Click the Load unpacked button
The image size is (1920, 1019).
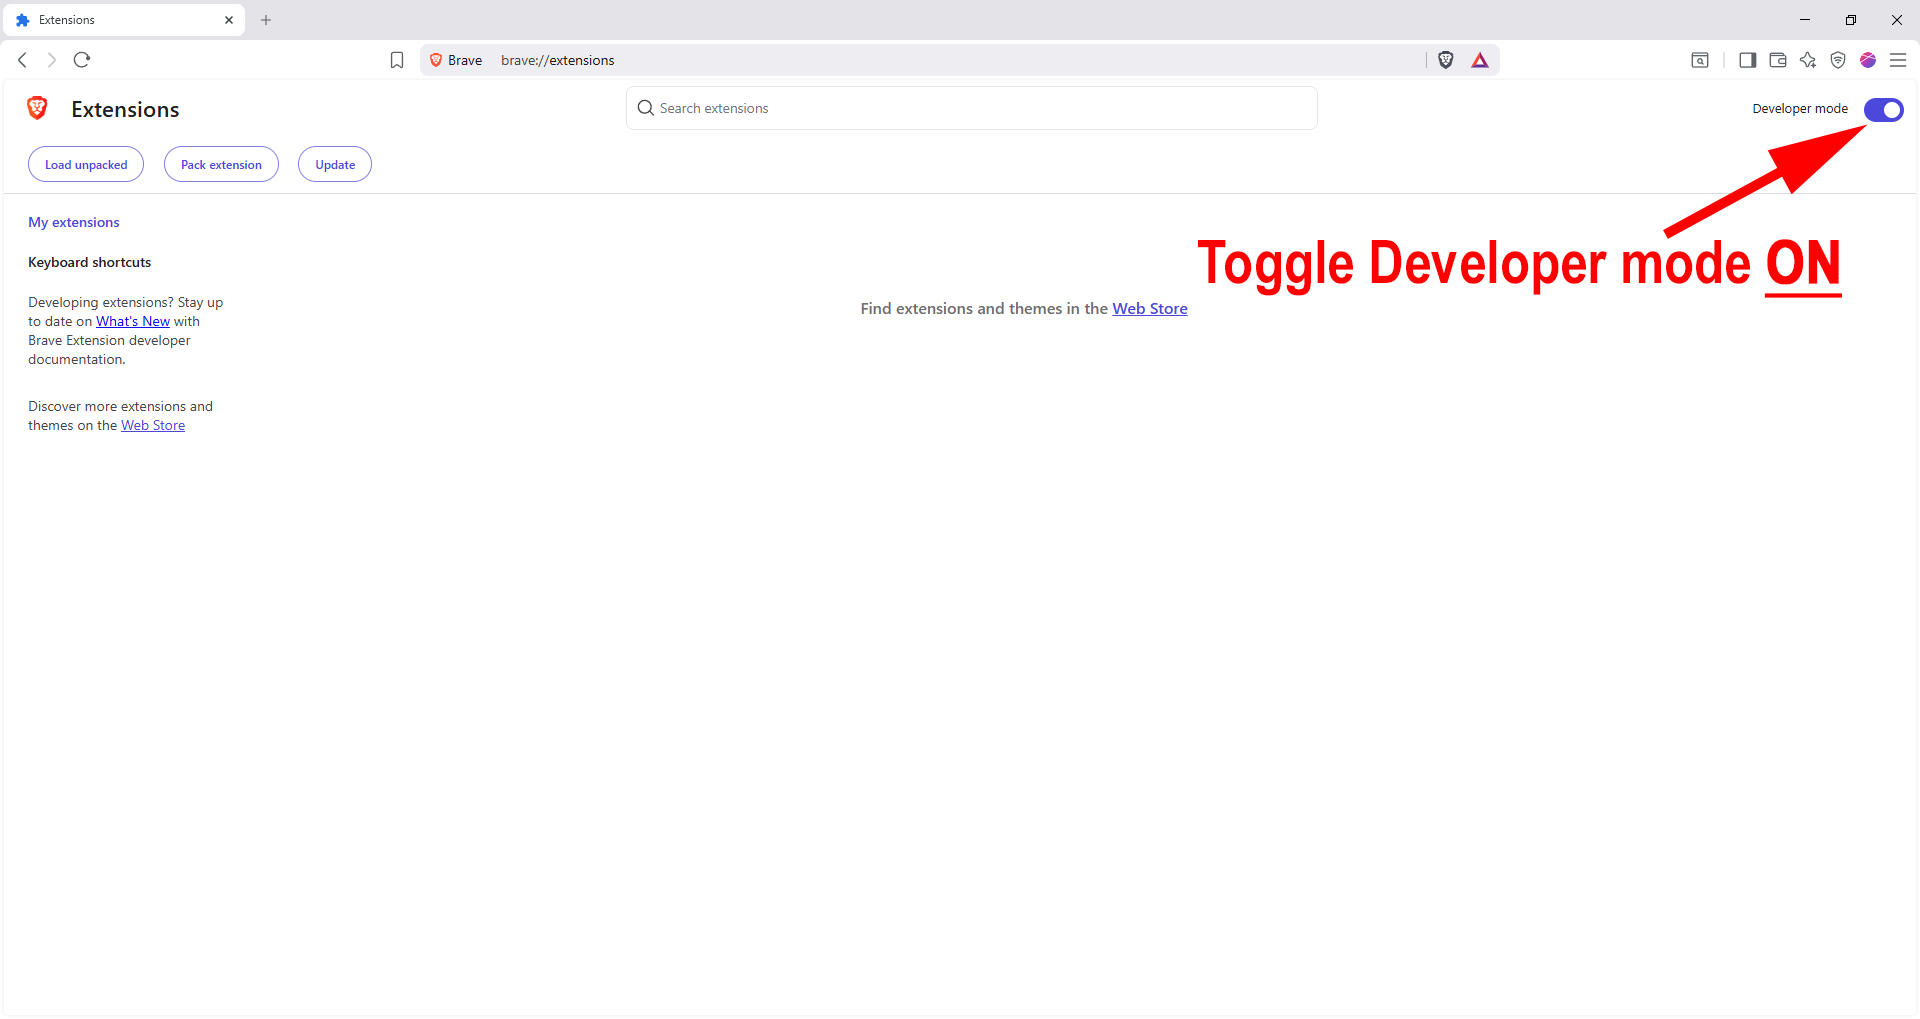coord(86,165)
